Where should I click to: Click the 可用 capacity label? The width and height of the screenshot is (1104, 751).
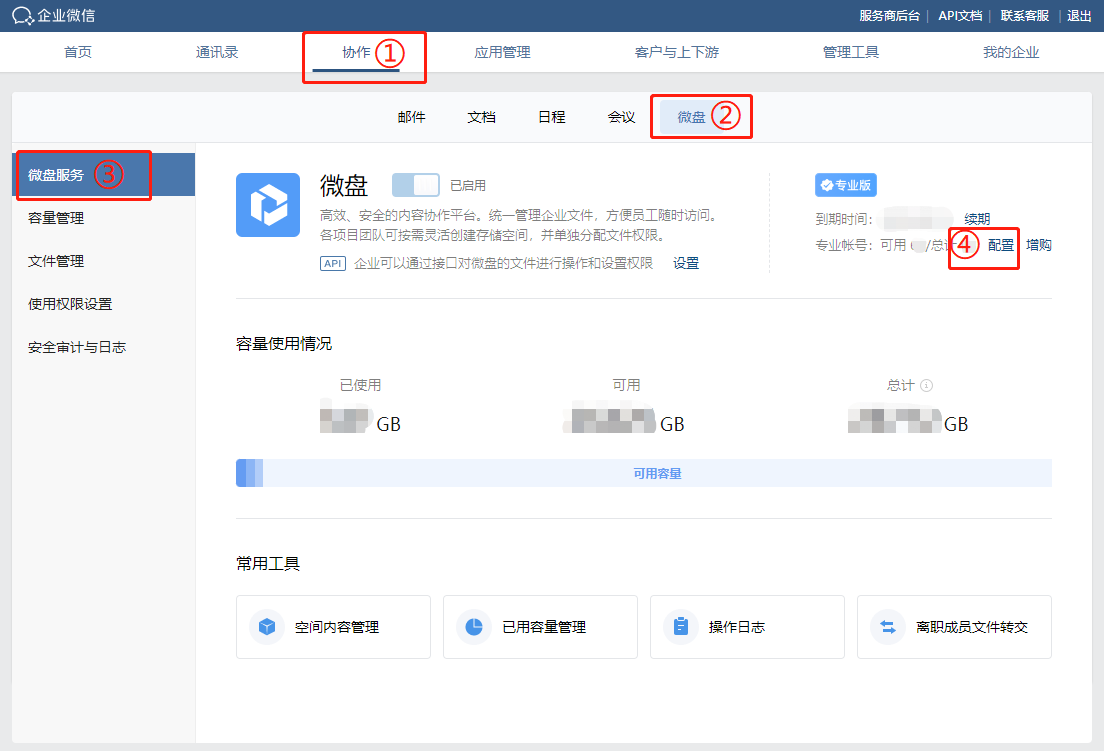coord(627,385)
